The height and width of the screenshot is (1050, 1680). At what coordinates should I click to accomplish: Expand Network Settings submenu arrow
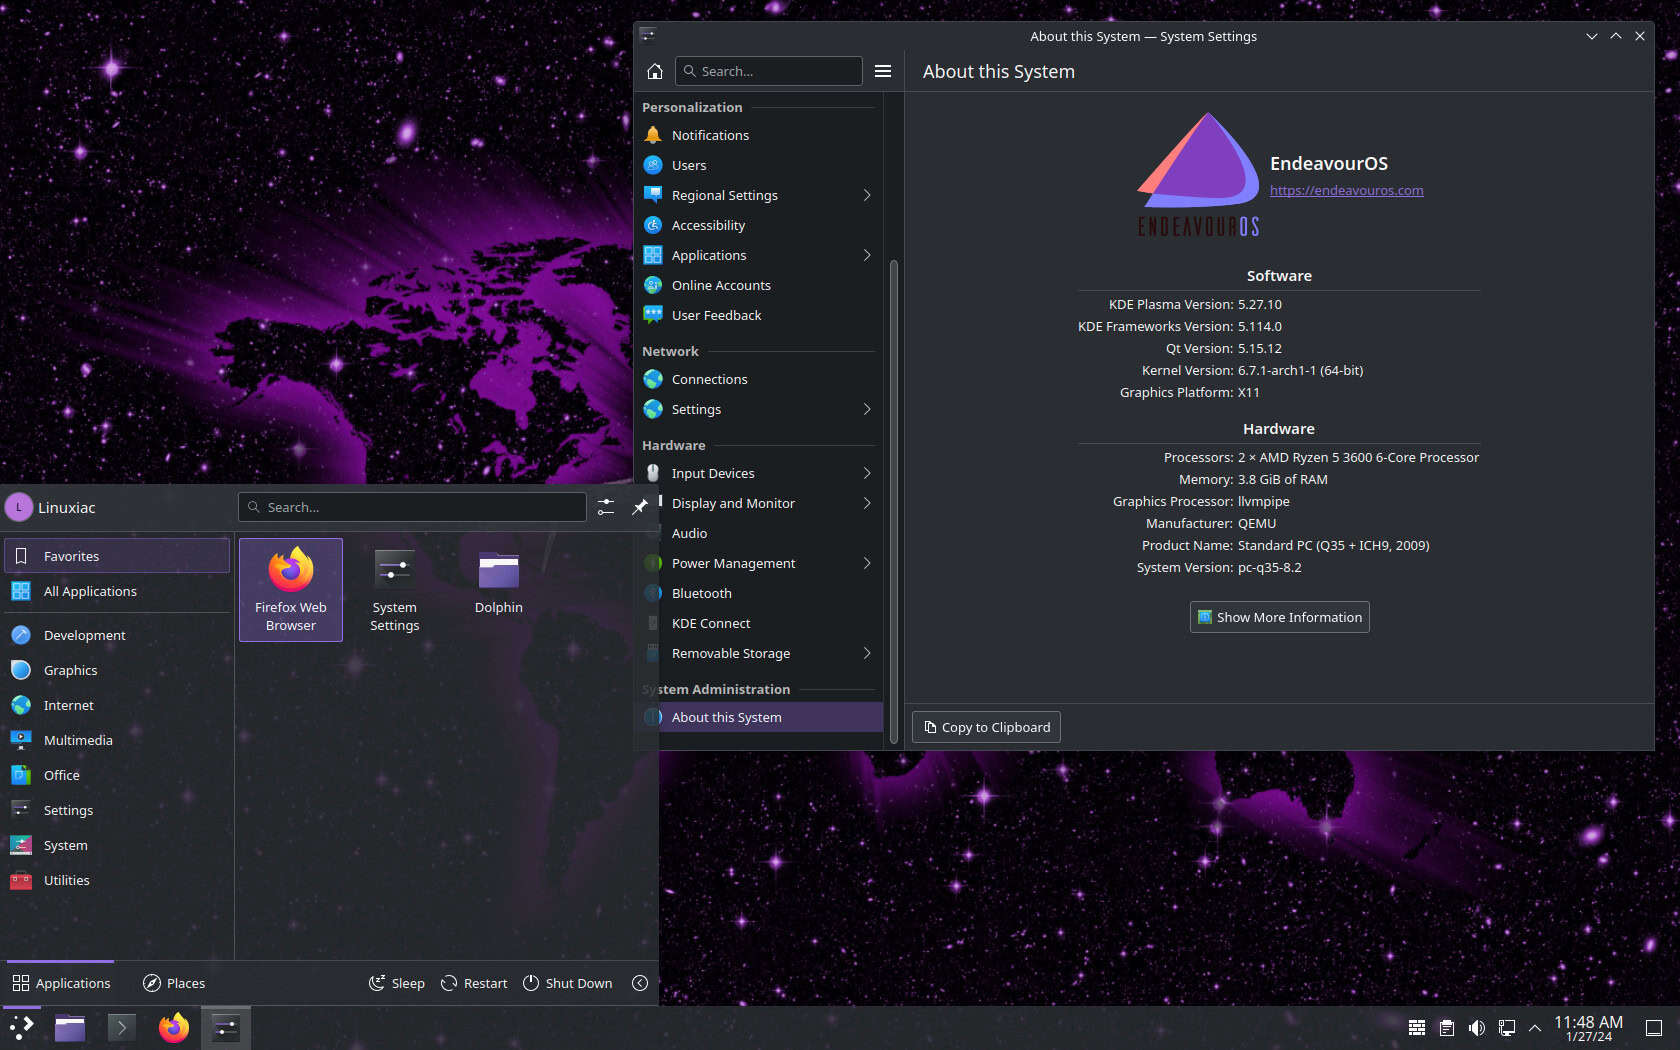coord(867,409)
